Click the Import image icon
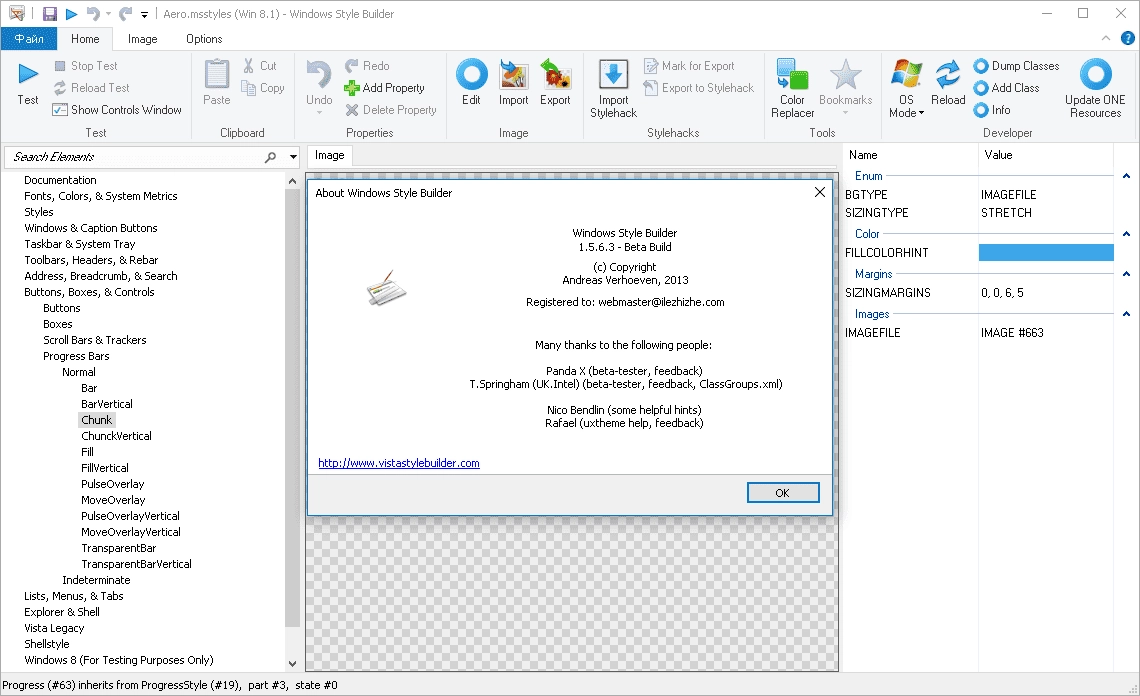 [513, 74]
